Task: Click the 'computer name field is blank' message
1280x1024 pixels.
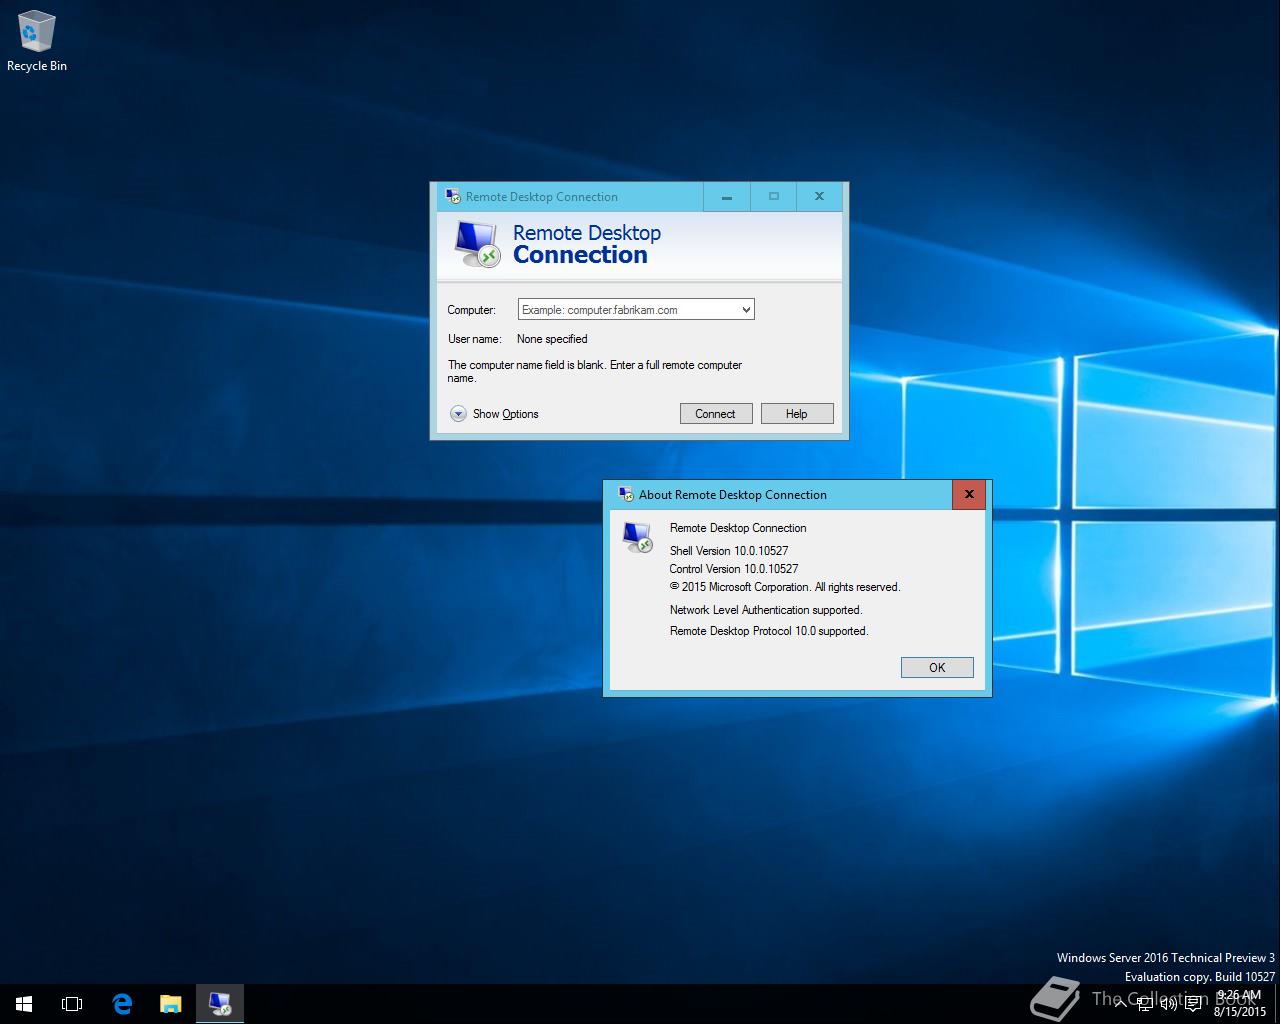Action: (595, 371)
